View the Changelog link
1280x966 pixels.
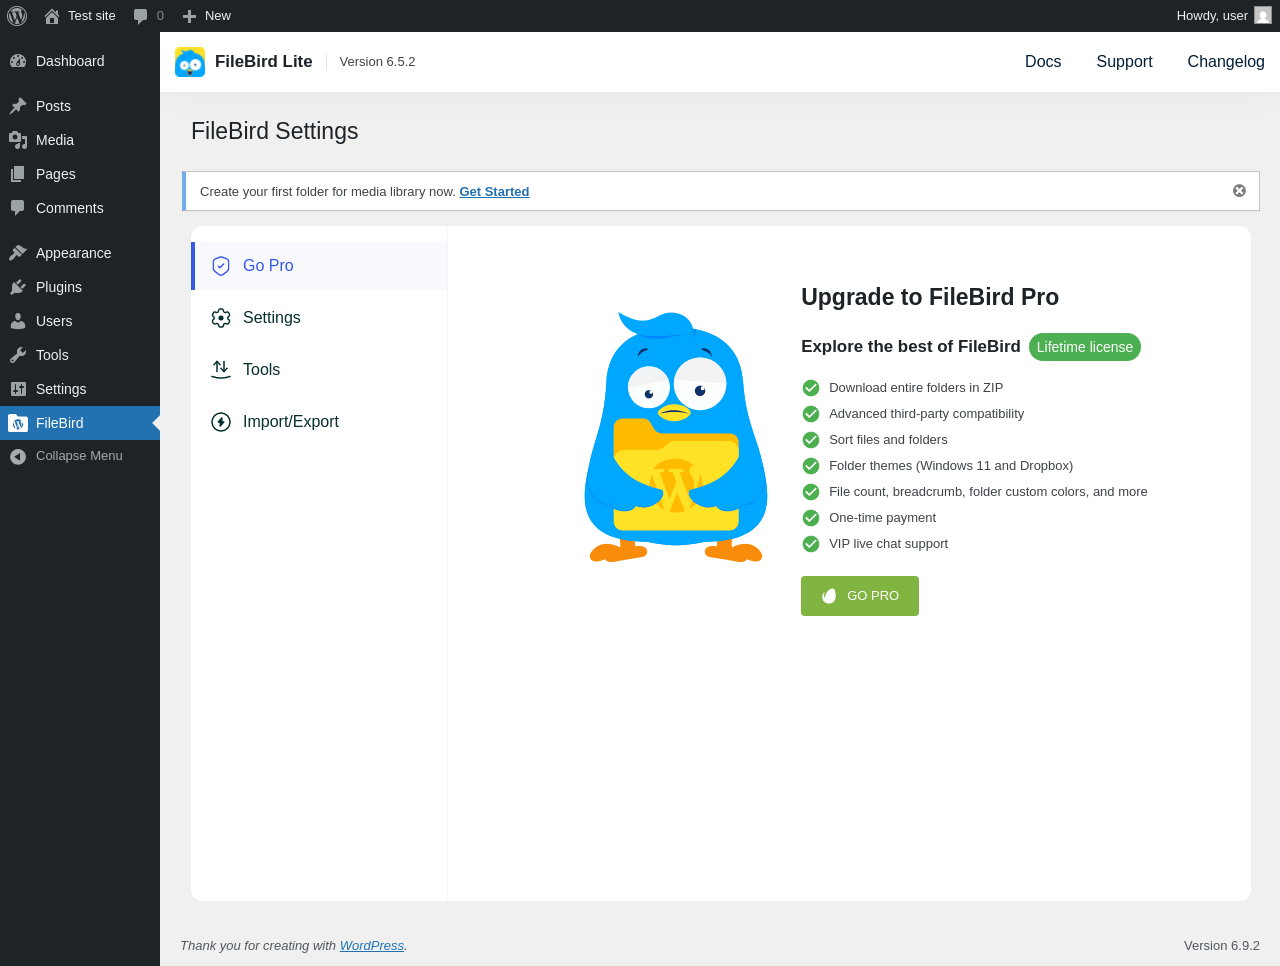1226,62
